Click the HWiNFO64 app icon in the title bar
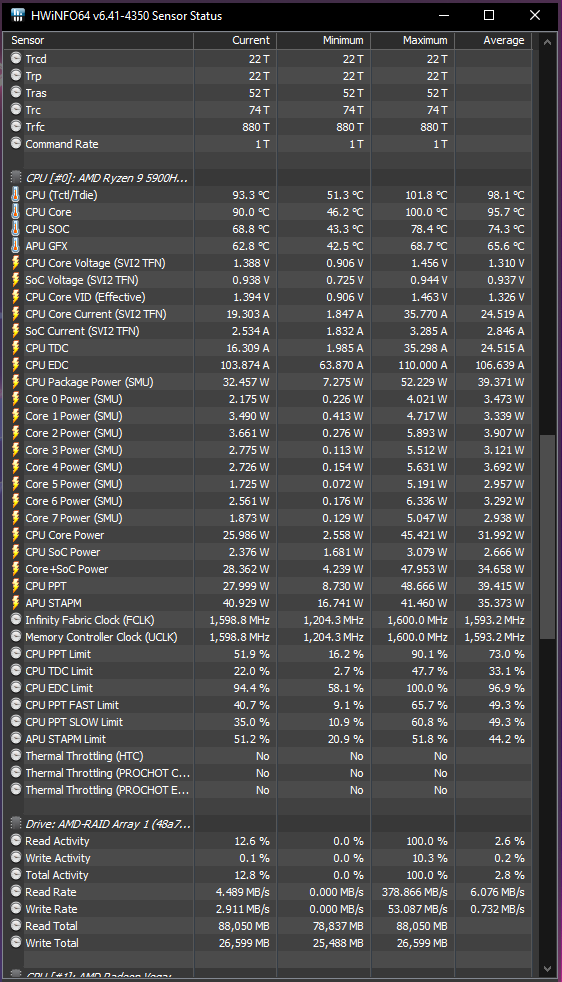Screen dimensions: 562x982 [17, 15]
